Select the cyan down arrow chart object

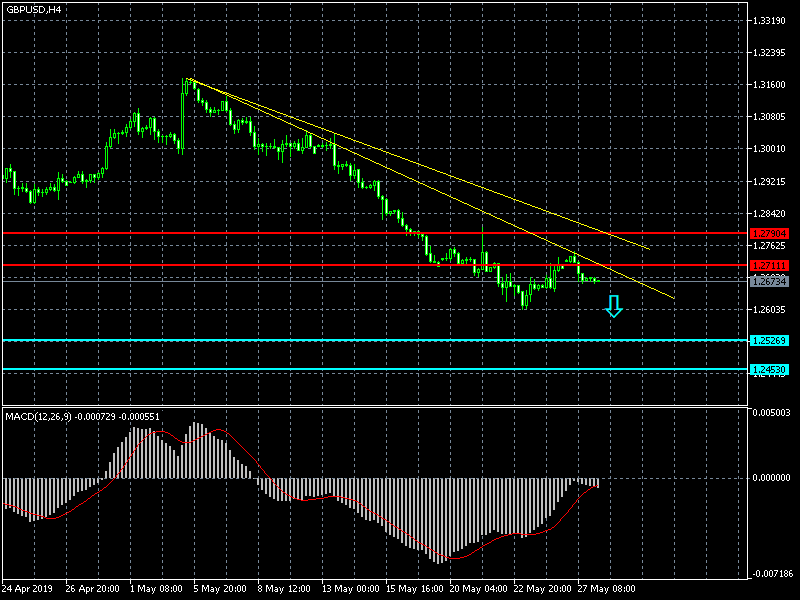pyautogui.click(x=614, y=306)
